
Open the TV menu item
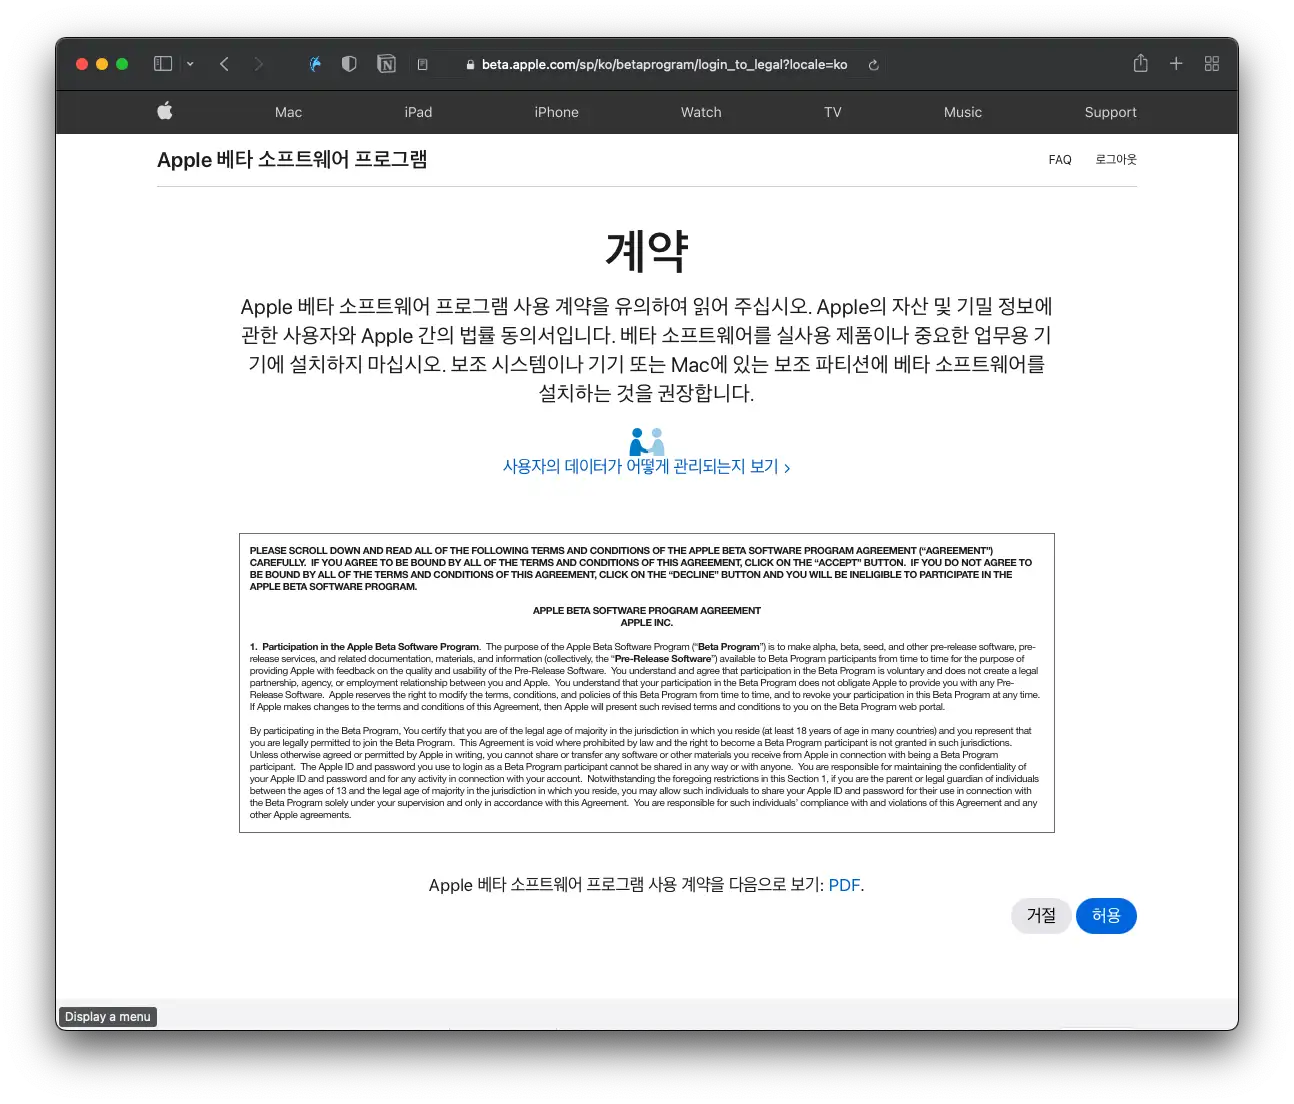[833, 112]
